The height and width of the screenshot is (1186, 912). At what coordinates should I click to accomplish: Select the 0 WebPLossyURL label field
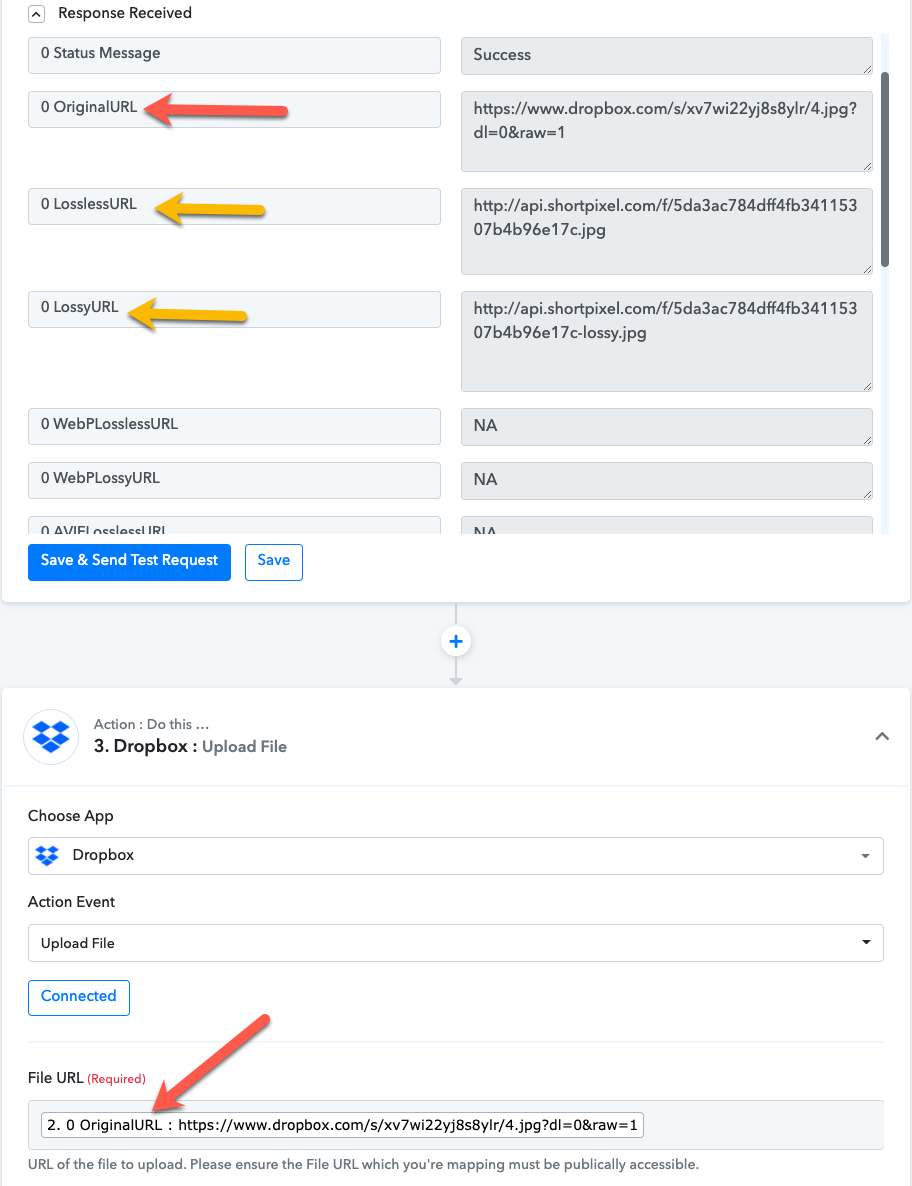coord(234,480)
